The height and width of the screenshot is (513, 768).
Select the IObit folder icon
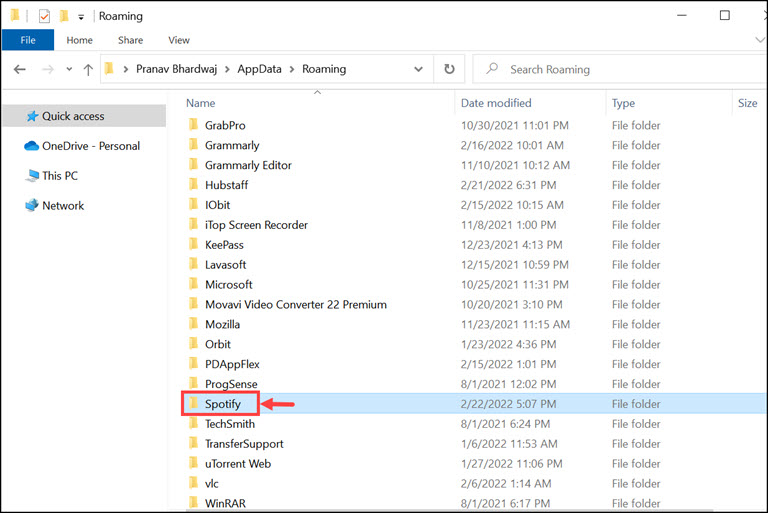point(193,204)
